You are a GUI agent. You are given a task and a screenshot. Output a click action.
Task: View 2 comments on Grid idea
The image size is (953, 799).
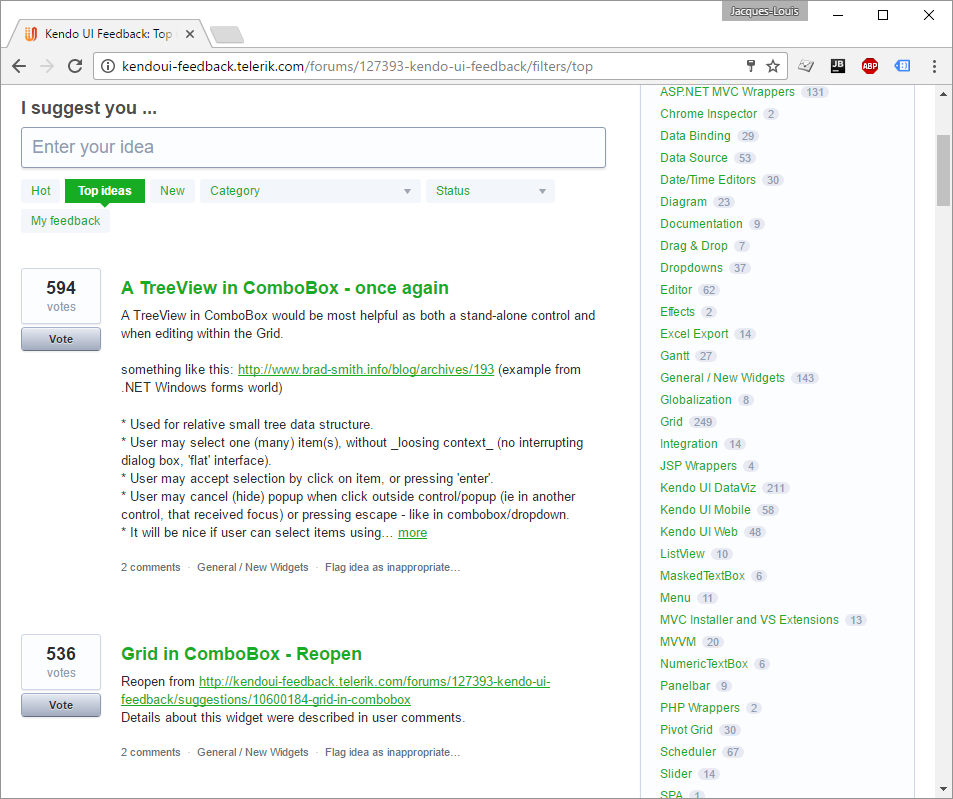pyautogui.click(x=151, y=752)
